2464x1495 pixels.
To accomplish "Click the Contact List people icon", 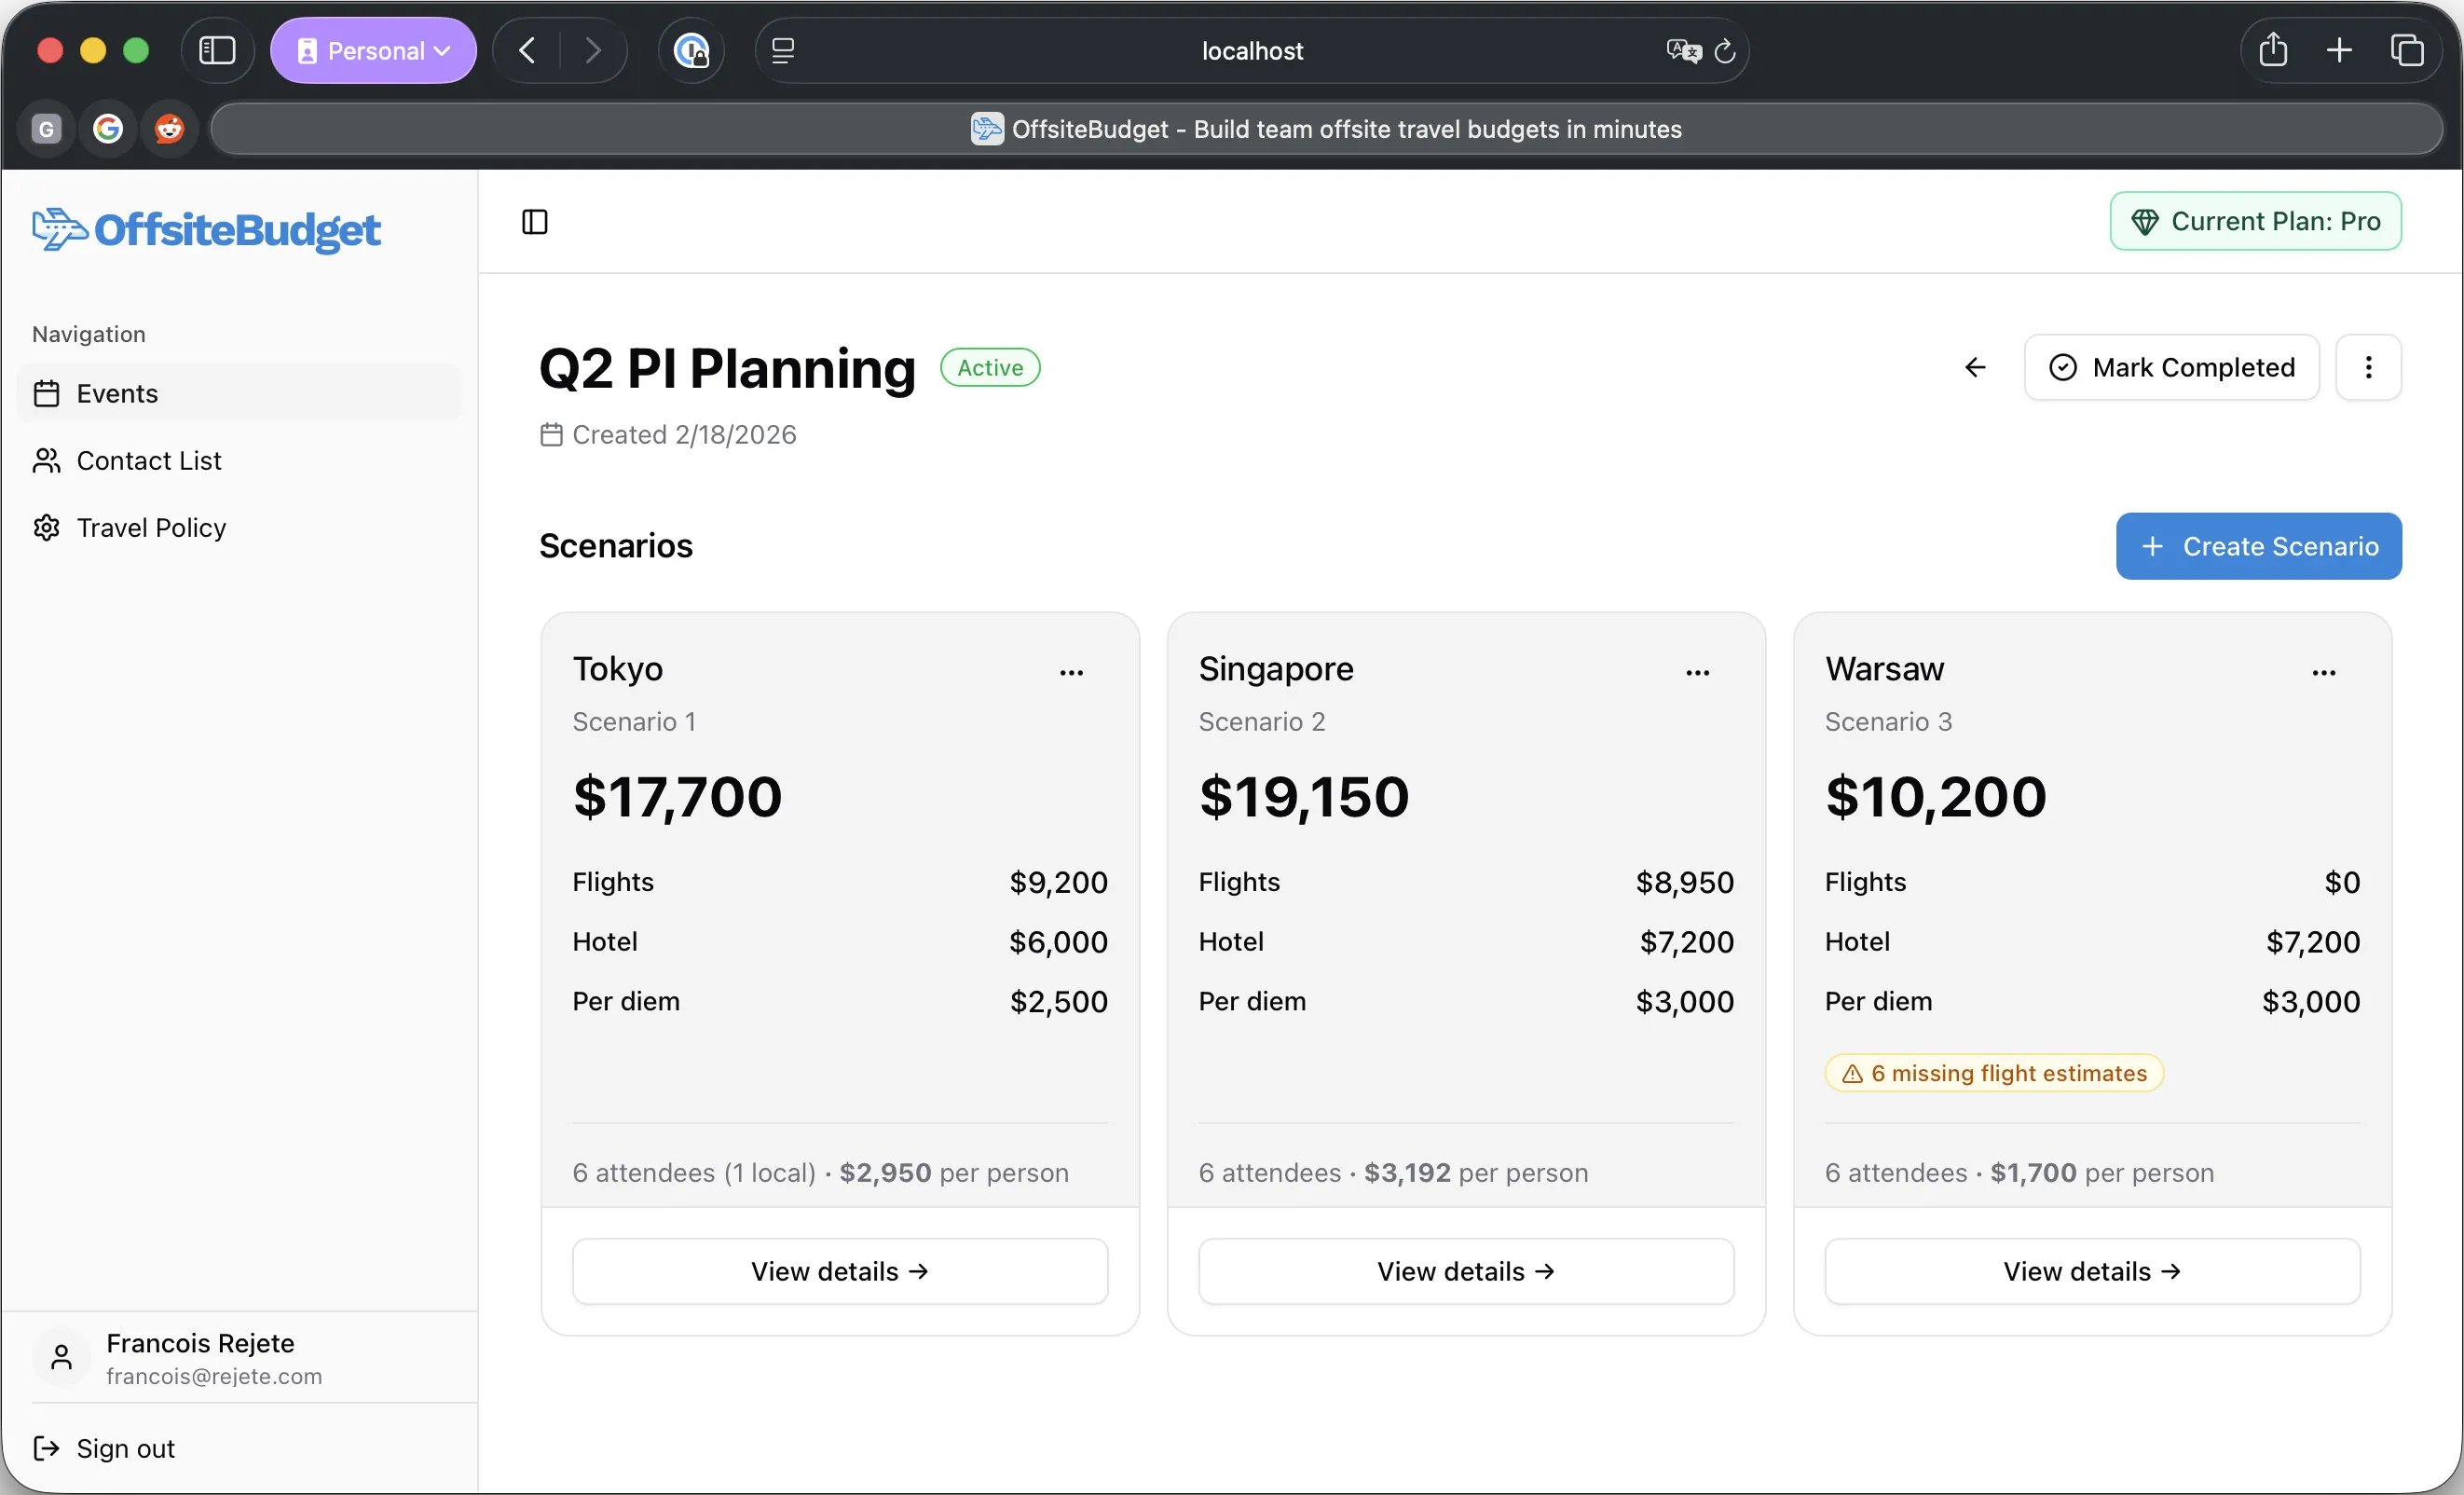I will [x=47, y=460].
